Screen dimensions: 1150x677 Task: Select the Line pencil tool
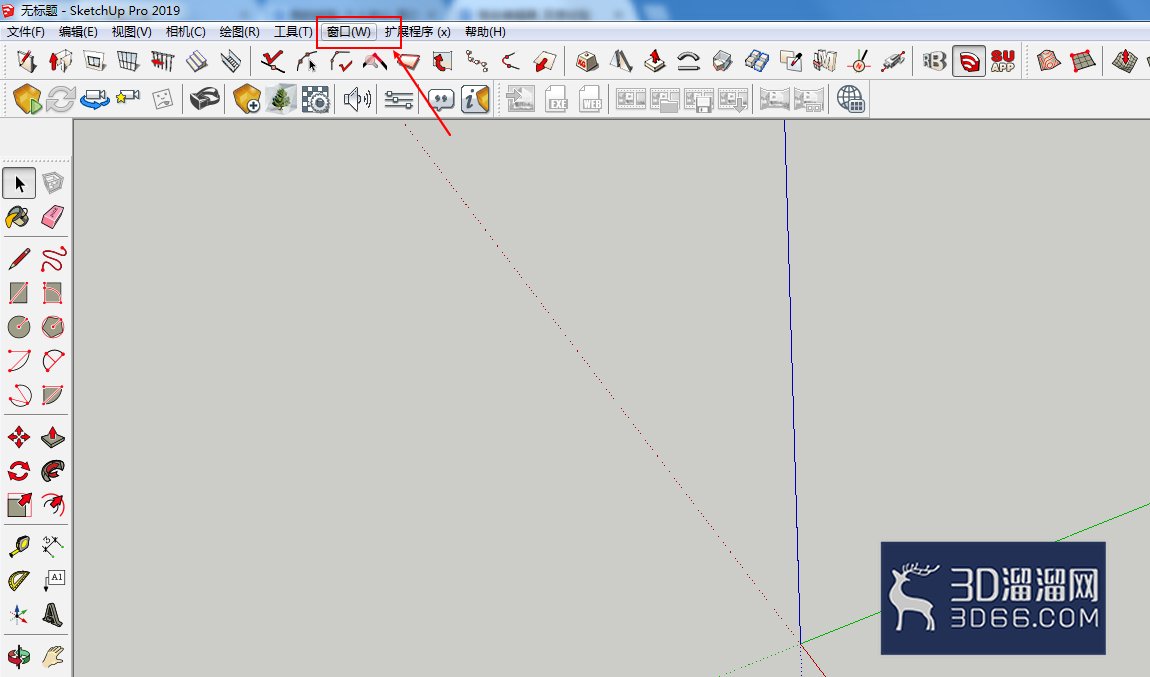coord(19,259)
